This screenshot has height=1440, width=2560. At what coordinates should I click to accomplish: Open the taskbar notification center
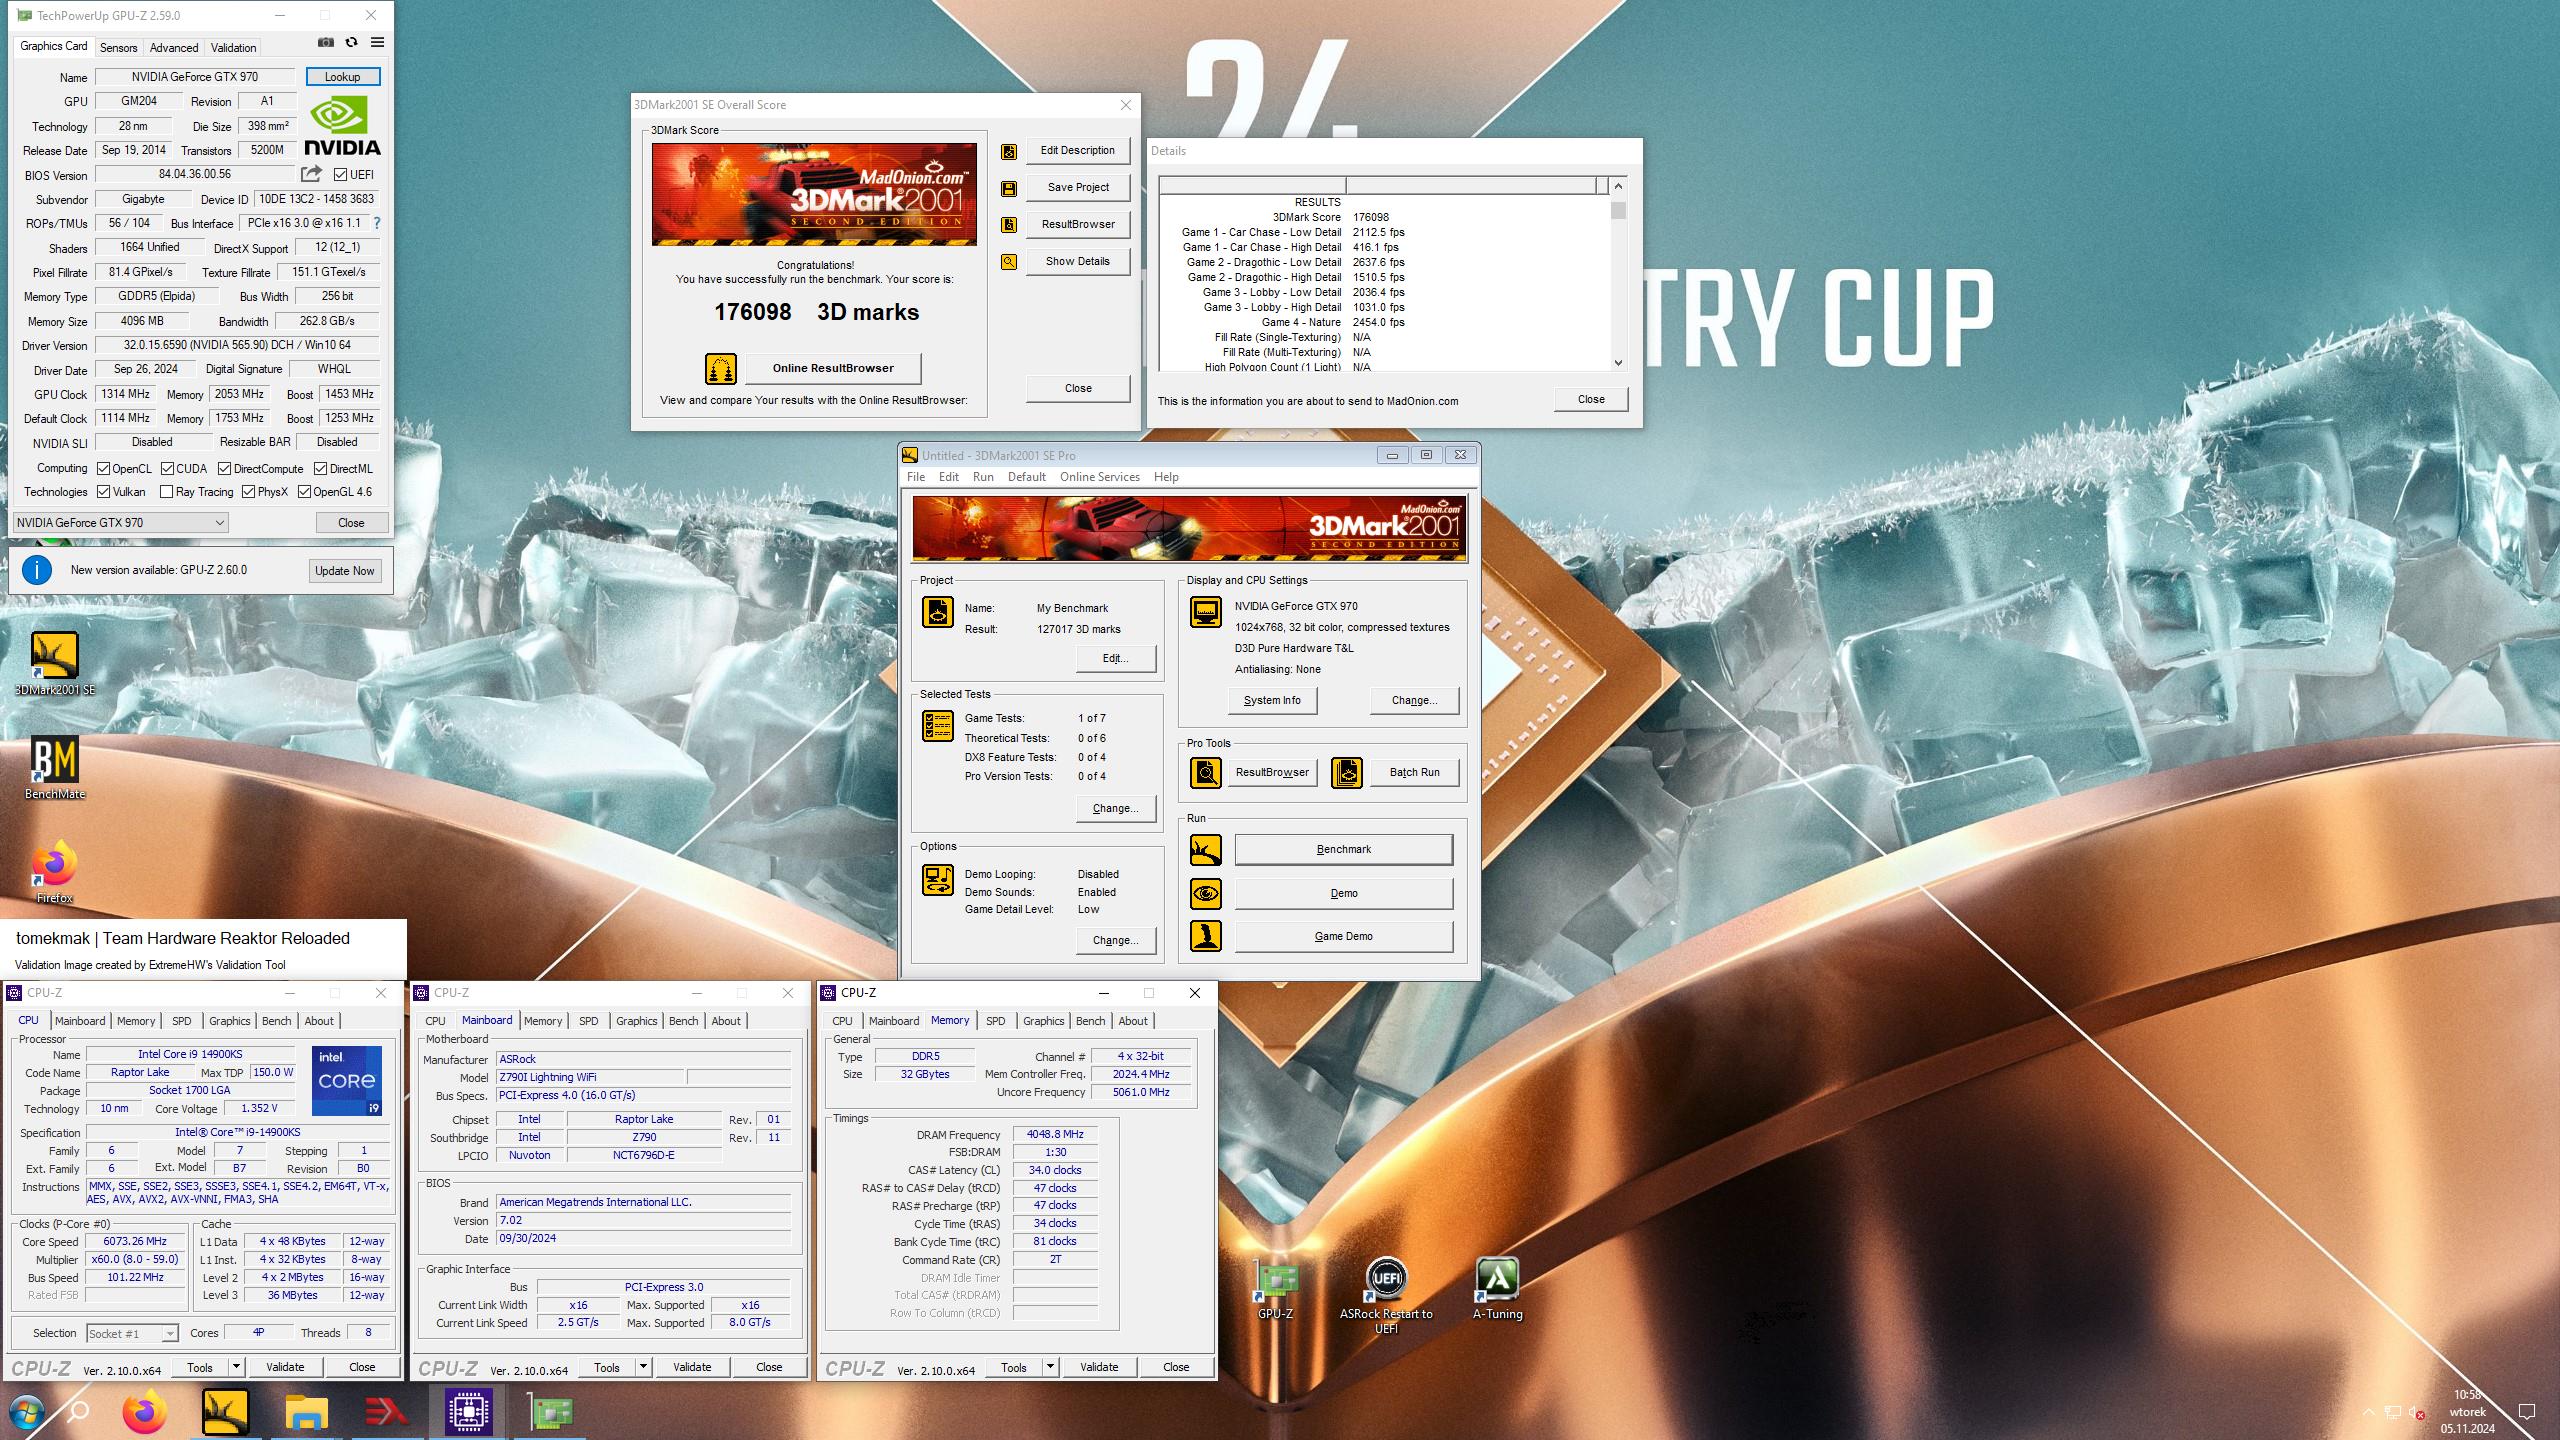coord(2526,1412)
